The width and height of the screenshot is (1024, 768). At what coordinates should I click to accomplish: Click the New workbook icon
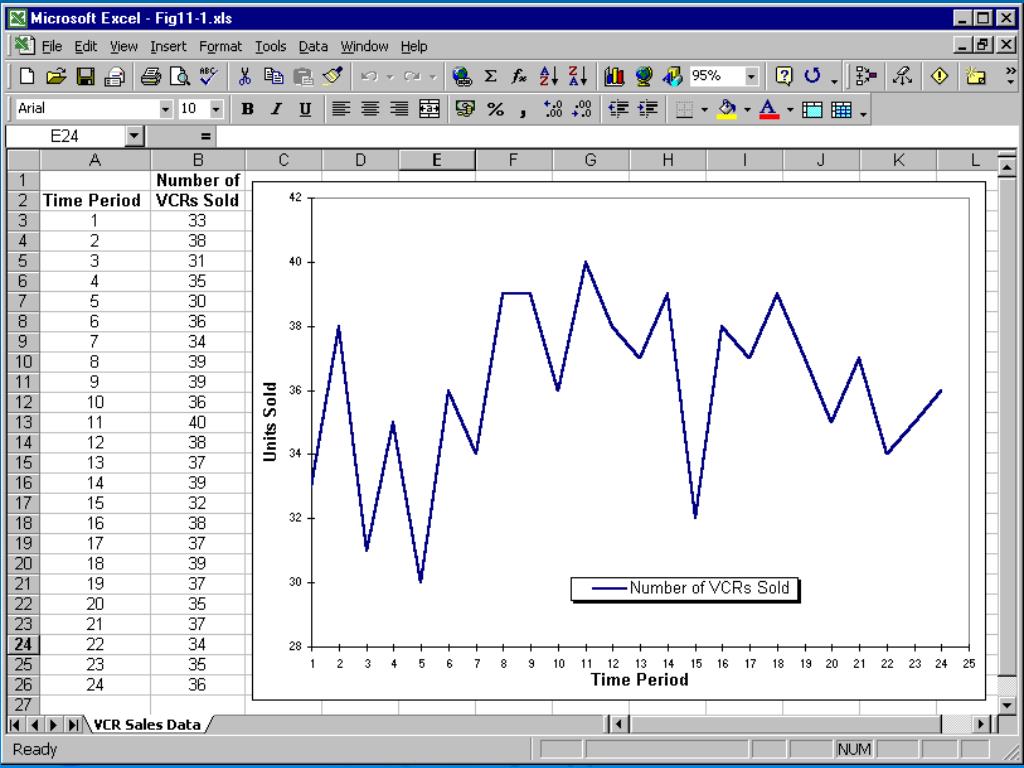(27, 76)
